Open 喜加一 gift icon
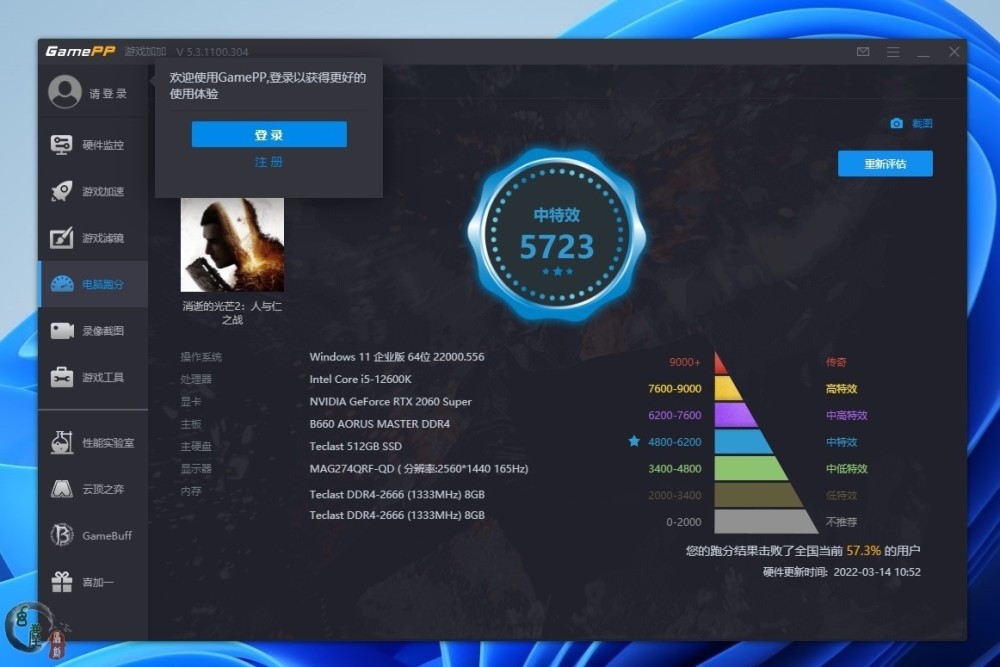1000x667 pixels. [62, 582]
